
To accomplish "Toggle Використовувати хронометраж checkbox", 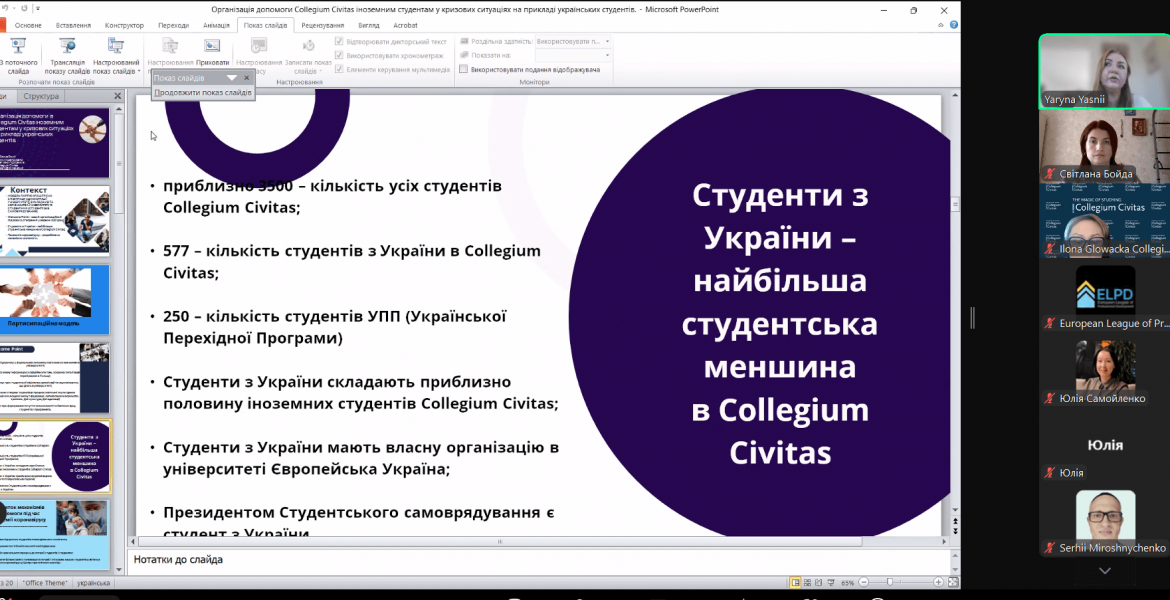I will tap(340, 55).
